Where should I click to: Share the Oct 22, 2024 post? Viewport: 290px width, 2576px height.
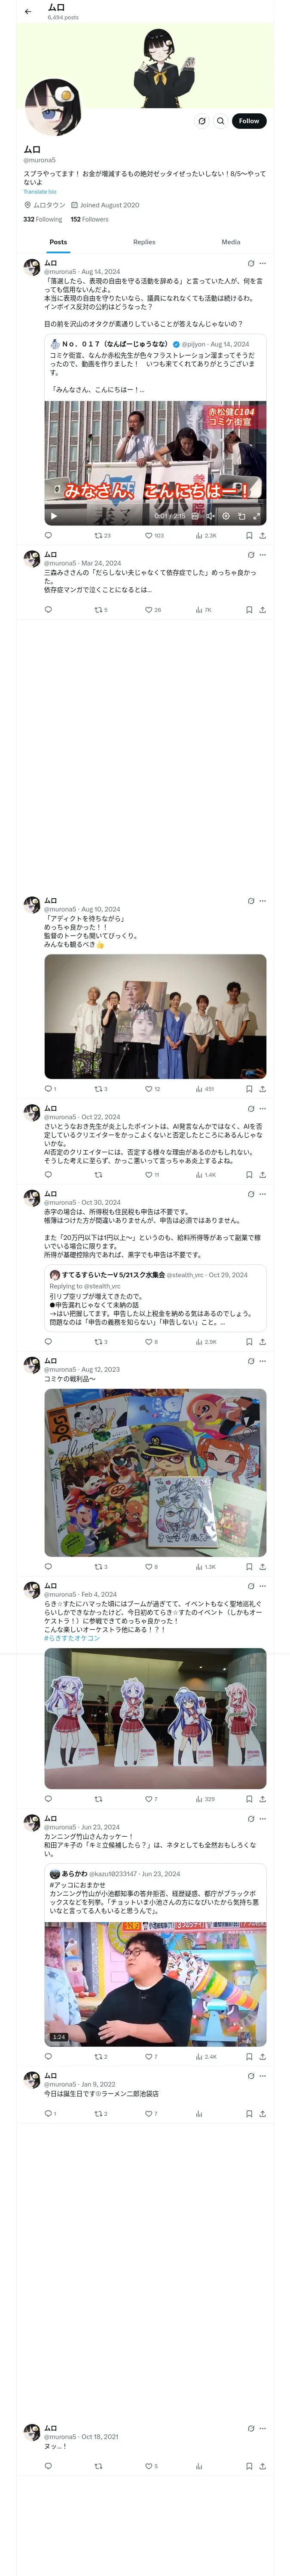point(263,1175)
